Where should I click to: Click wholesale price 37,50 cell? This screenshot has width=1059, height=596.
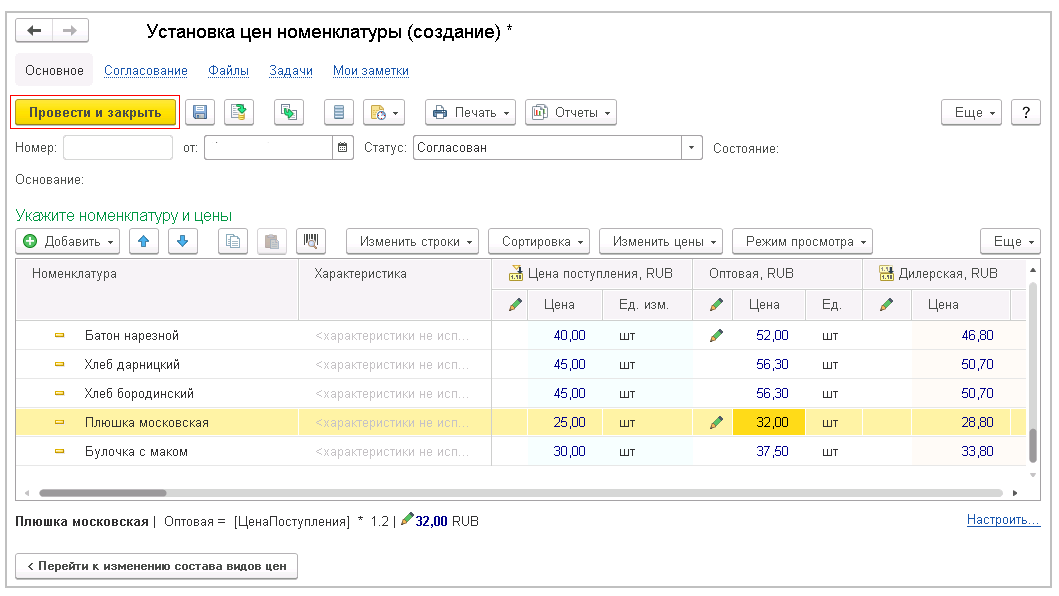769,451
